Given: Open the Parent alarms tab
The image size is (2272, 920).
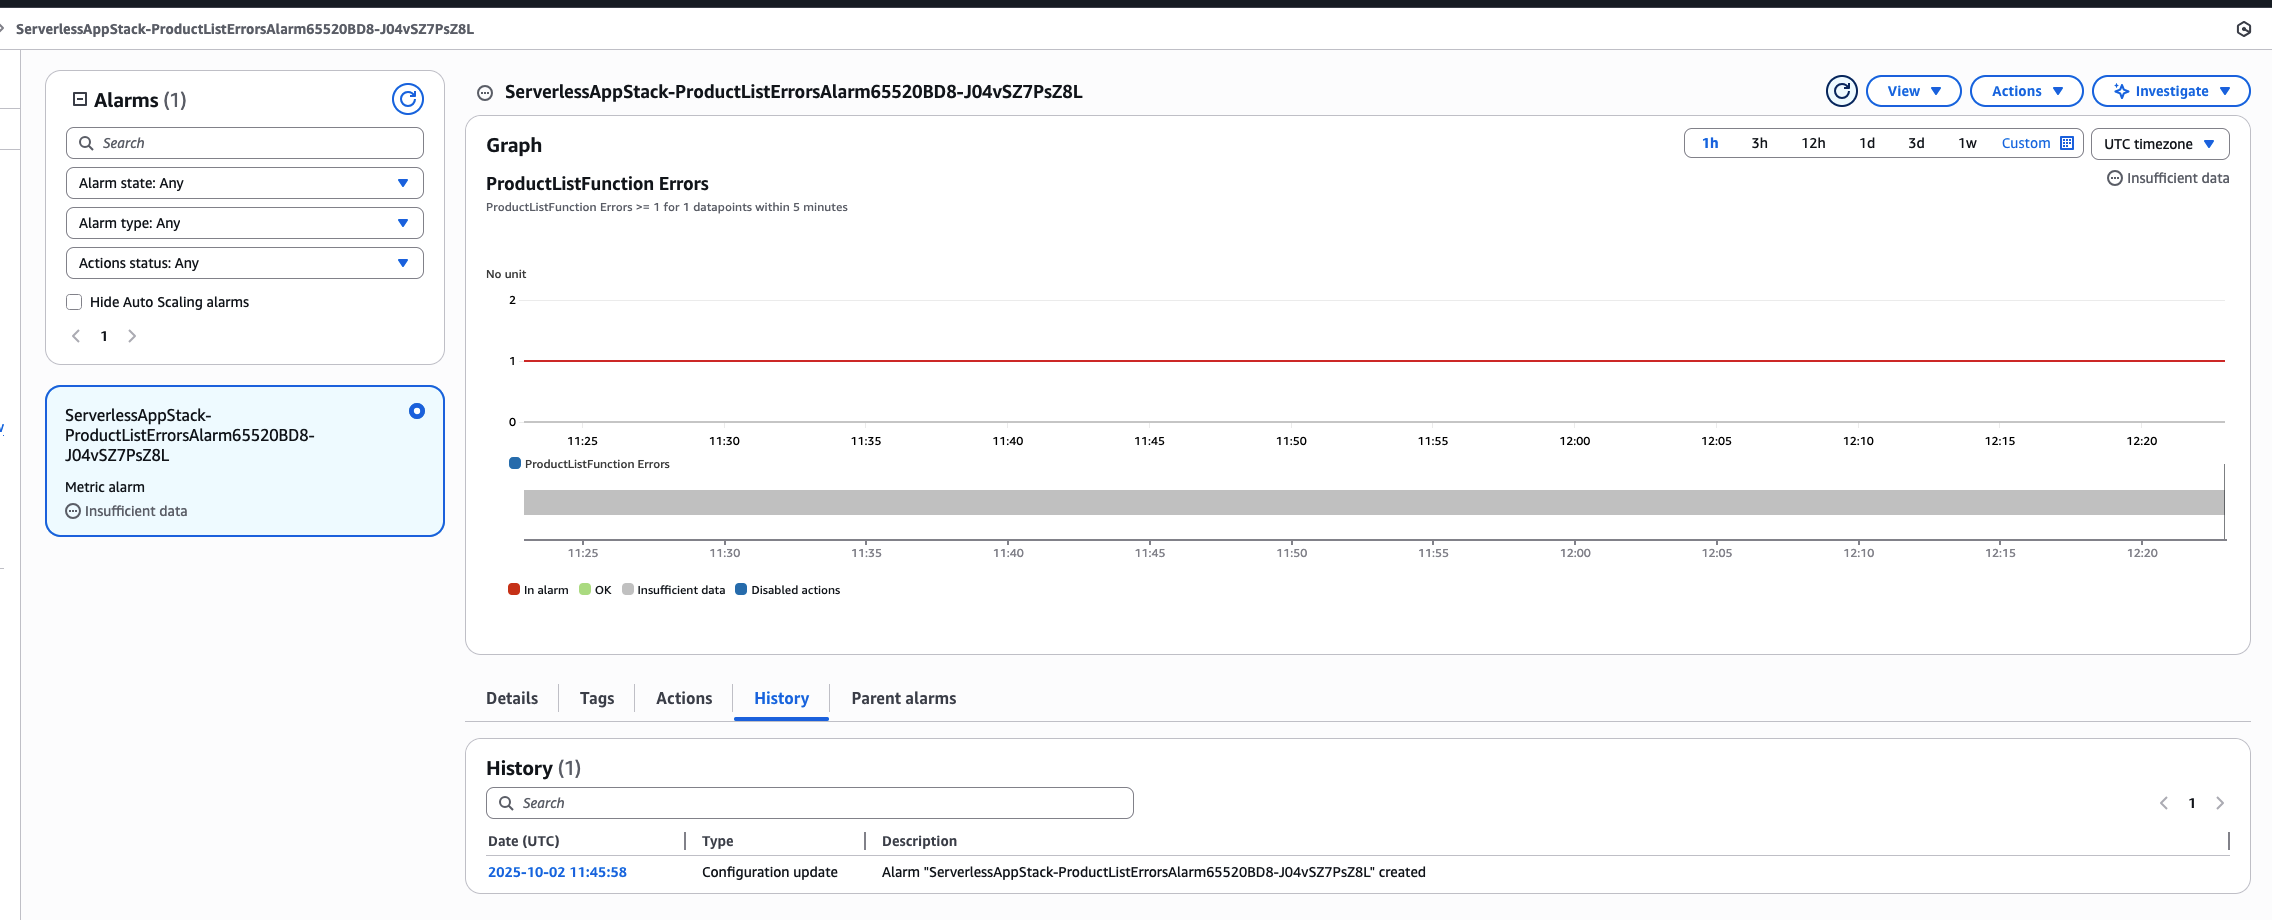Looking at the screenshot, I should [x=904, y=698].
